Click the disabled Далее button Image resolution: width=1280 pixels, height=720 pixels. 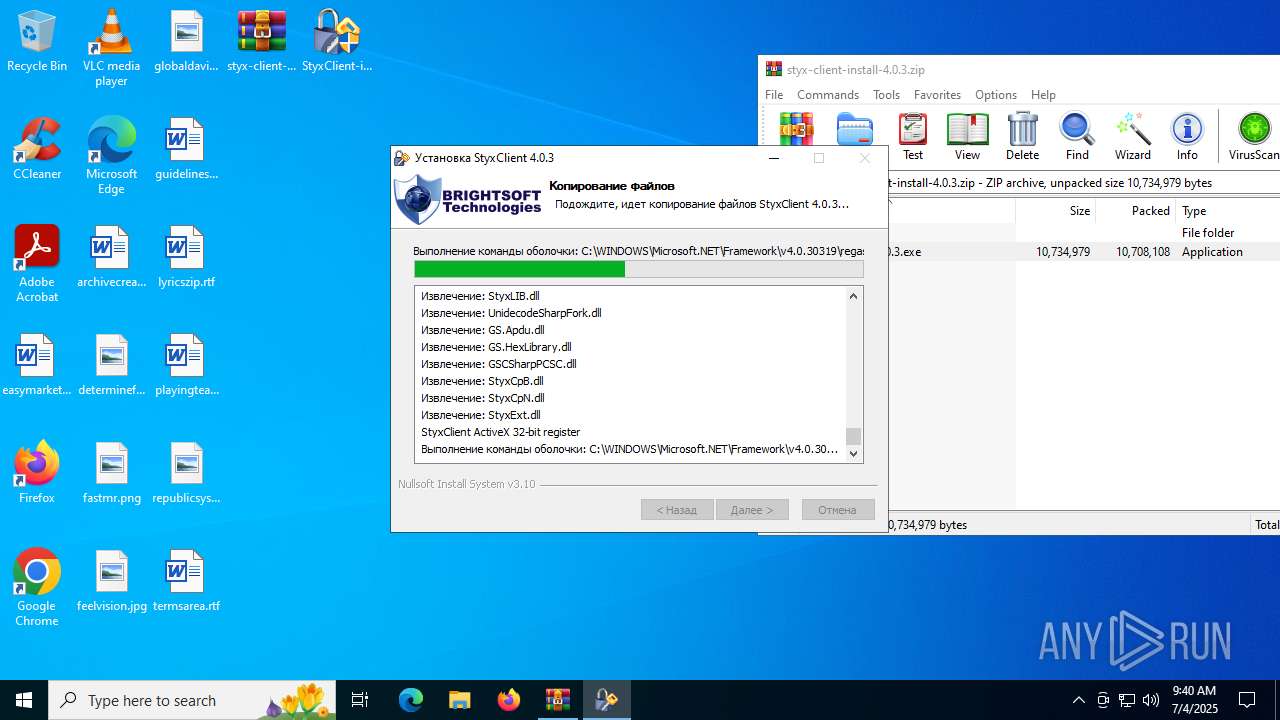(x=752, y=510)
